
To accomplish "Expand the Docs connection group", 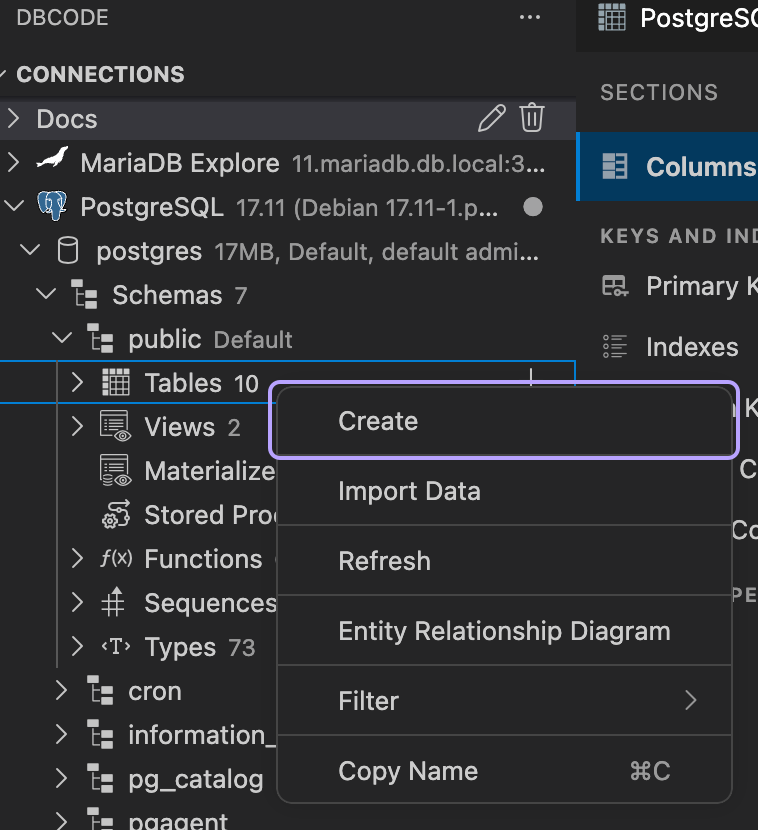I will click(14, 118).
